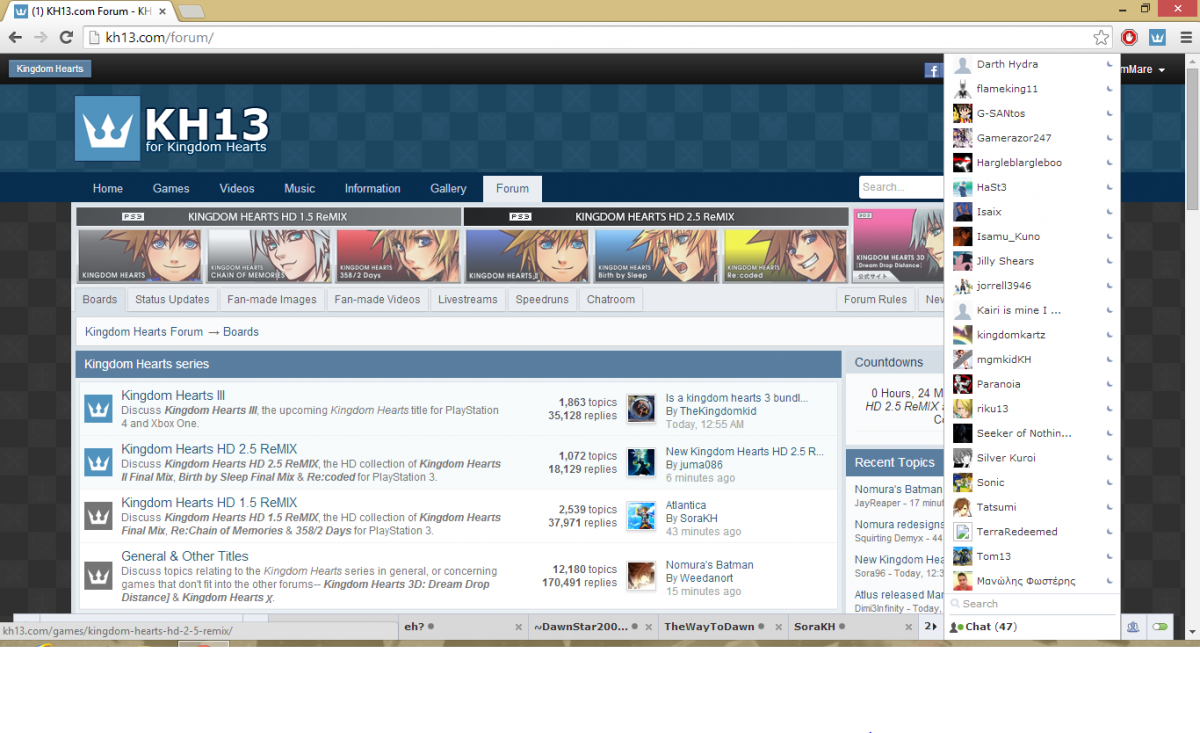The width and height of the screenshot is (1200, 733).
Task: Click TheKingdomkid's avatar in last post
Action: click(x=641, y=408)
